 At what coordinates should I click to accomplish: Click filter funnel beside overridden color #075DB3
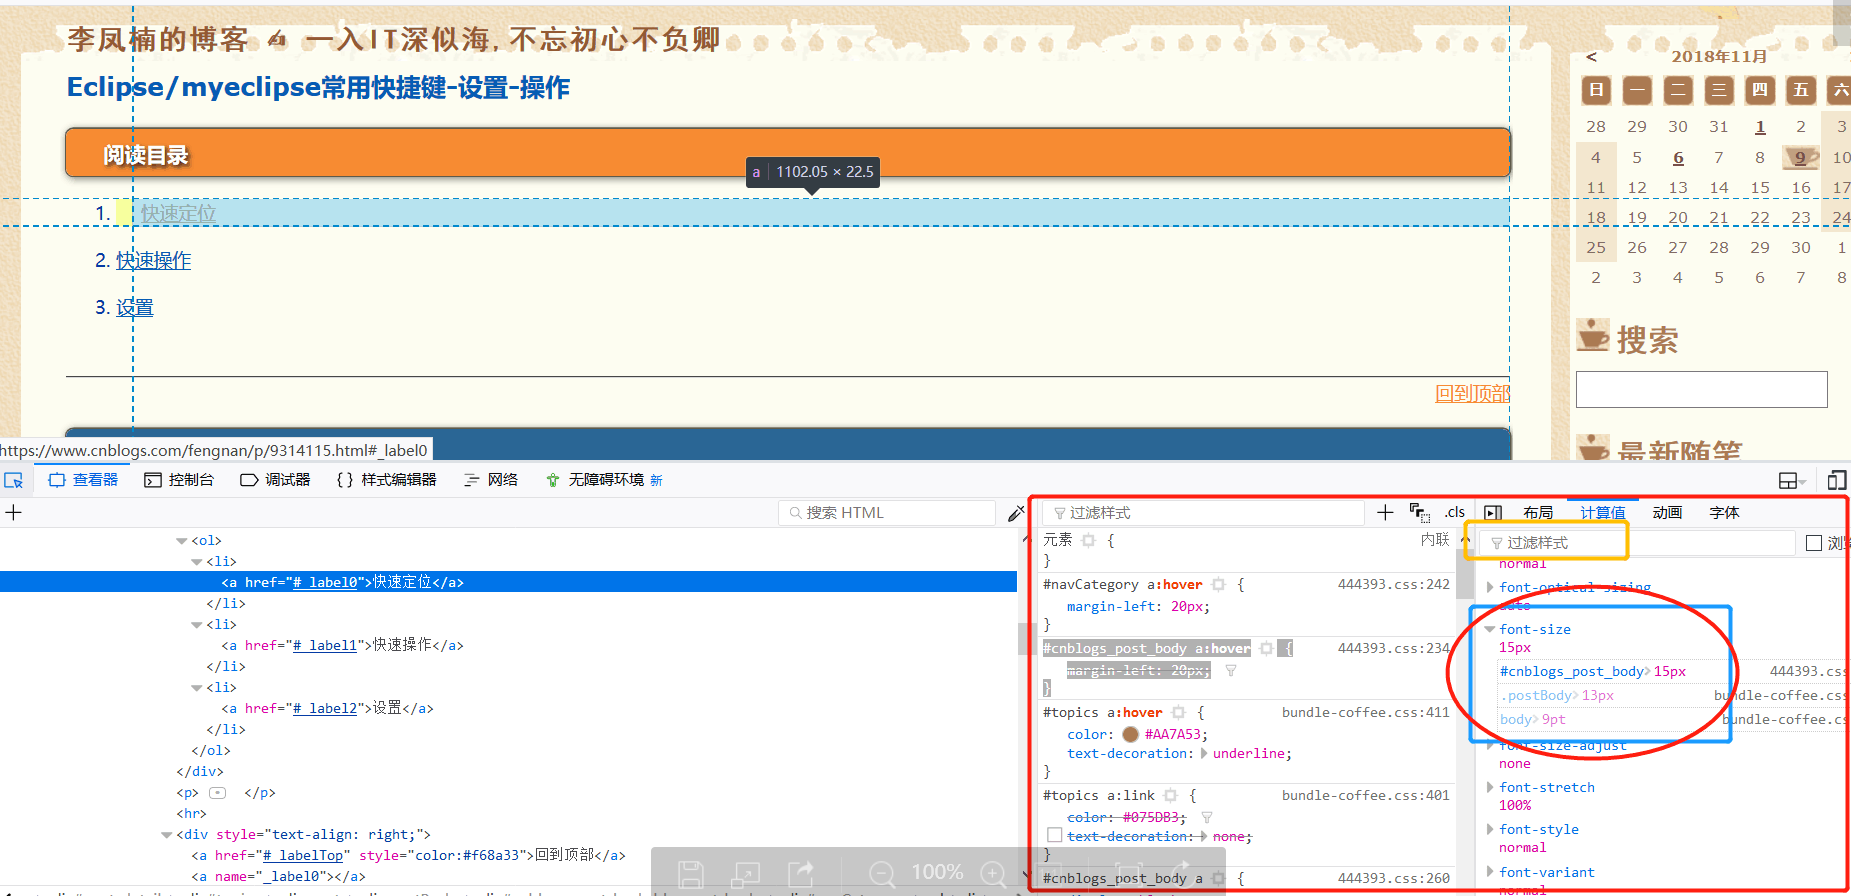click(1207, 818)
